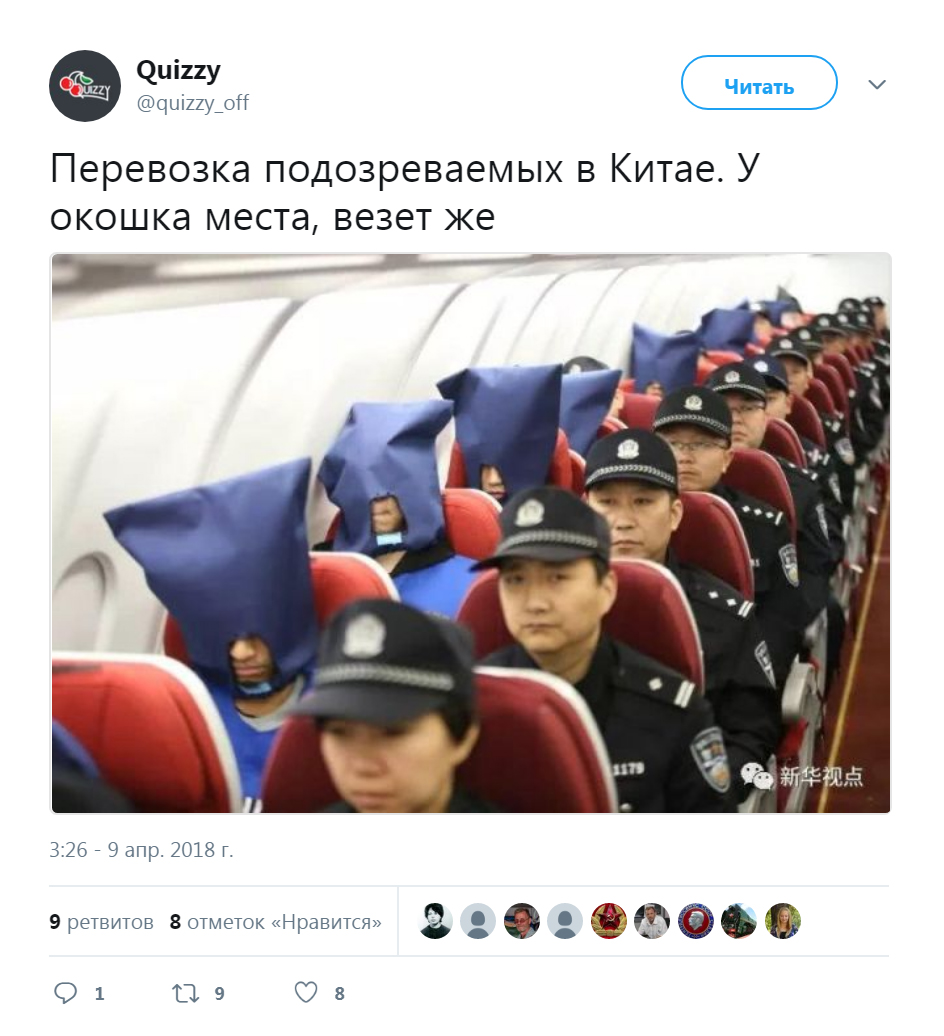Click the blonde woman liker avatar
This screenshot has width=944, height=1036.
783,921
